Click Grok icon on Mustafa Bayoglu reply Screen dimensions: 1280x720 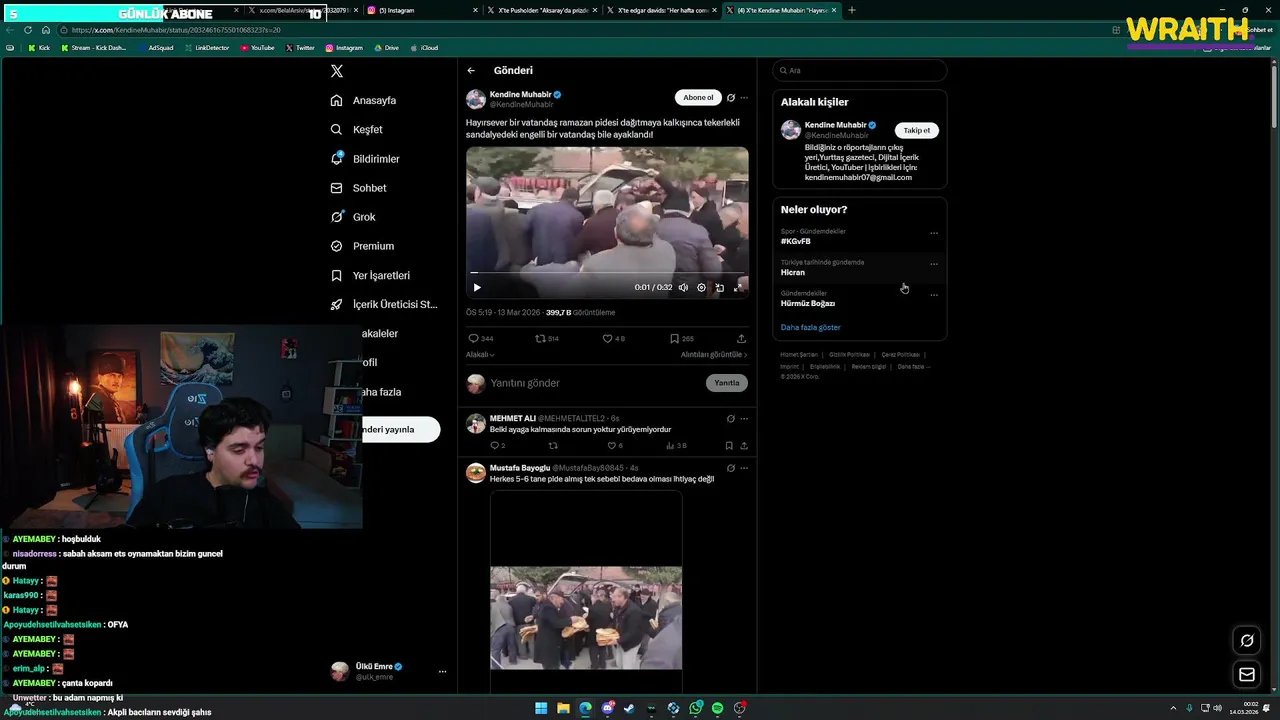click(x=731, y=468)
